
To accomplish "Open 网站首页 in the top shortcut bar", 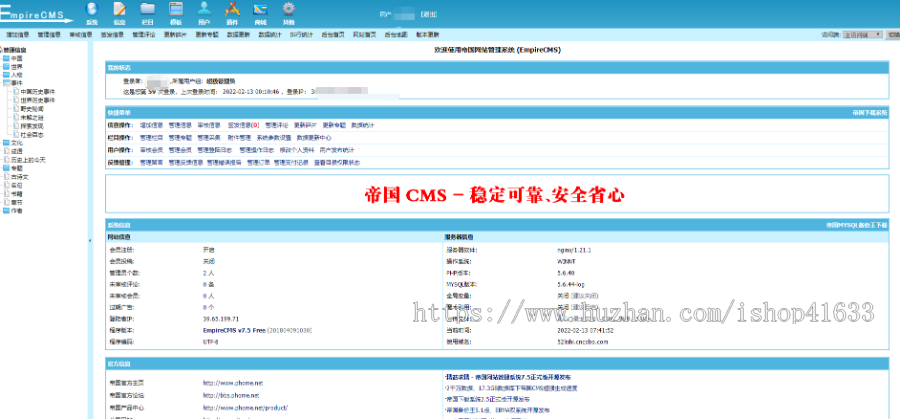I will click(364, 34).
